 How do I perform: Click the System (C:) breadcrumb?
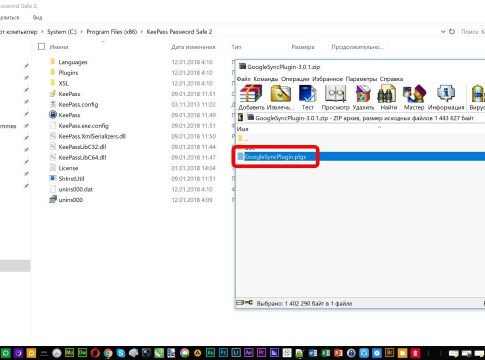coord(62,32)
